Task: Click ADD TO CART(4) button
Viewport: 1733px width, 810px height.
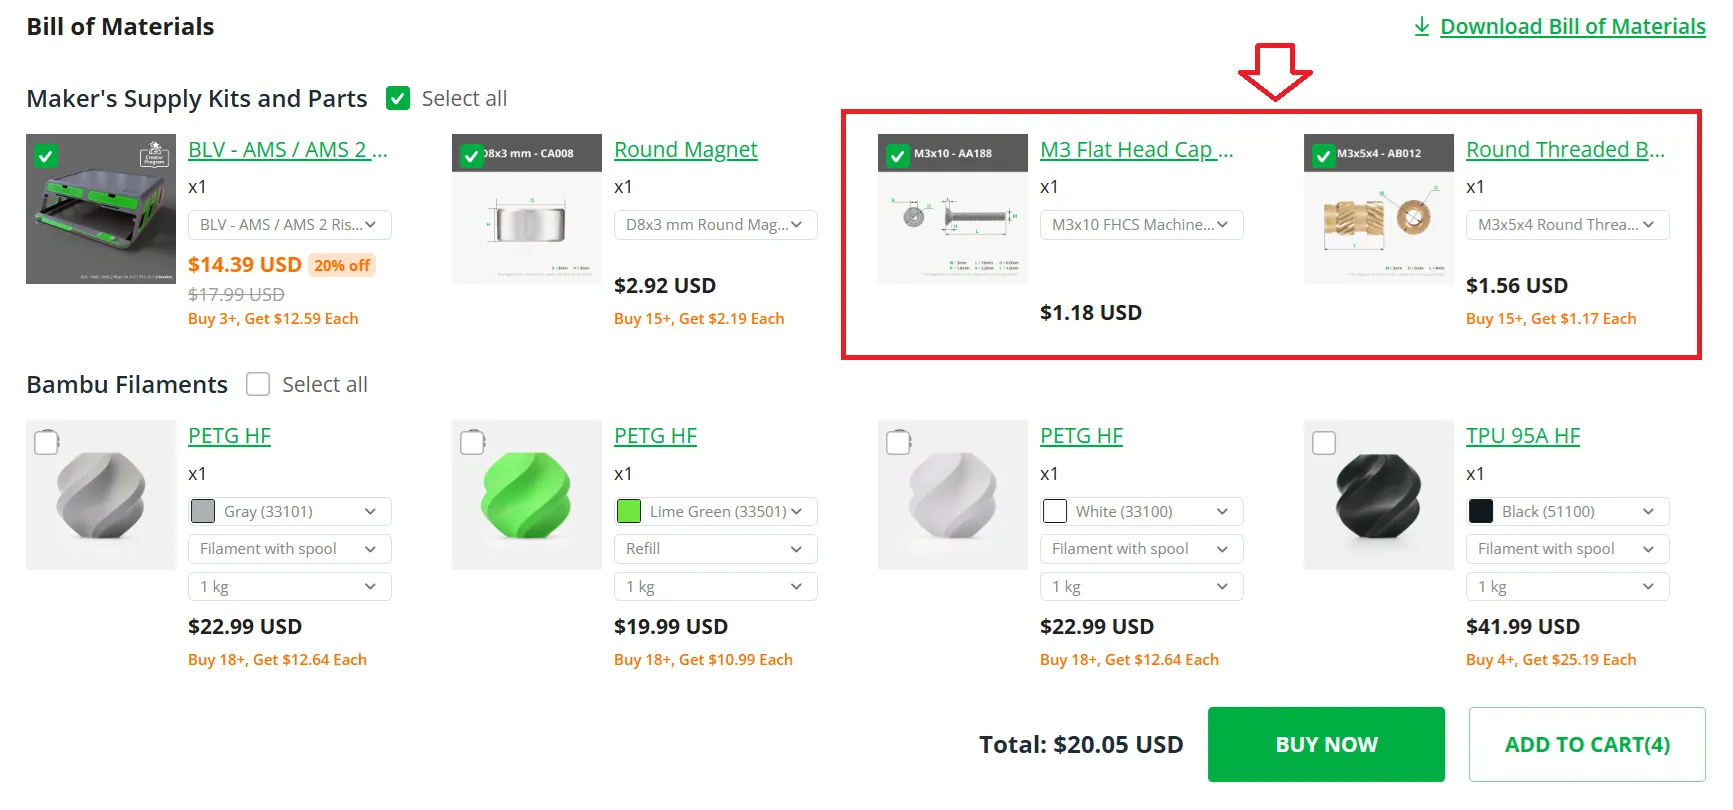Action: pyautogui.click(x=1587, y=744)
